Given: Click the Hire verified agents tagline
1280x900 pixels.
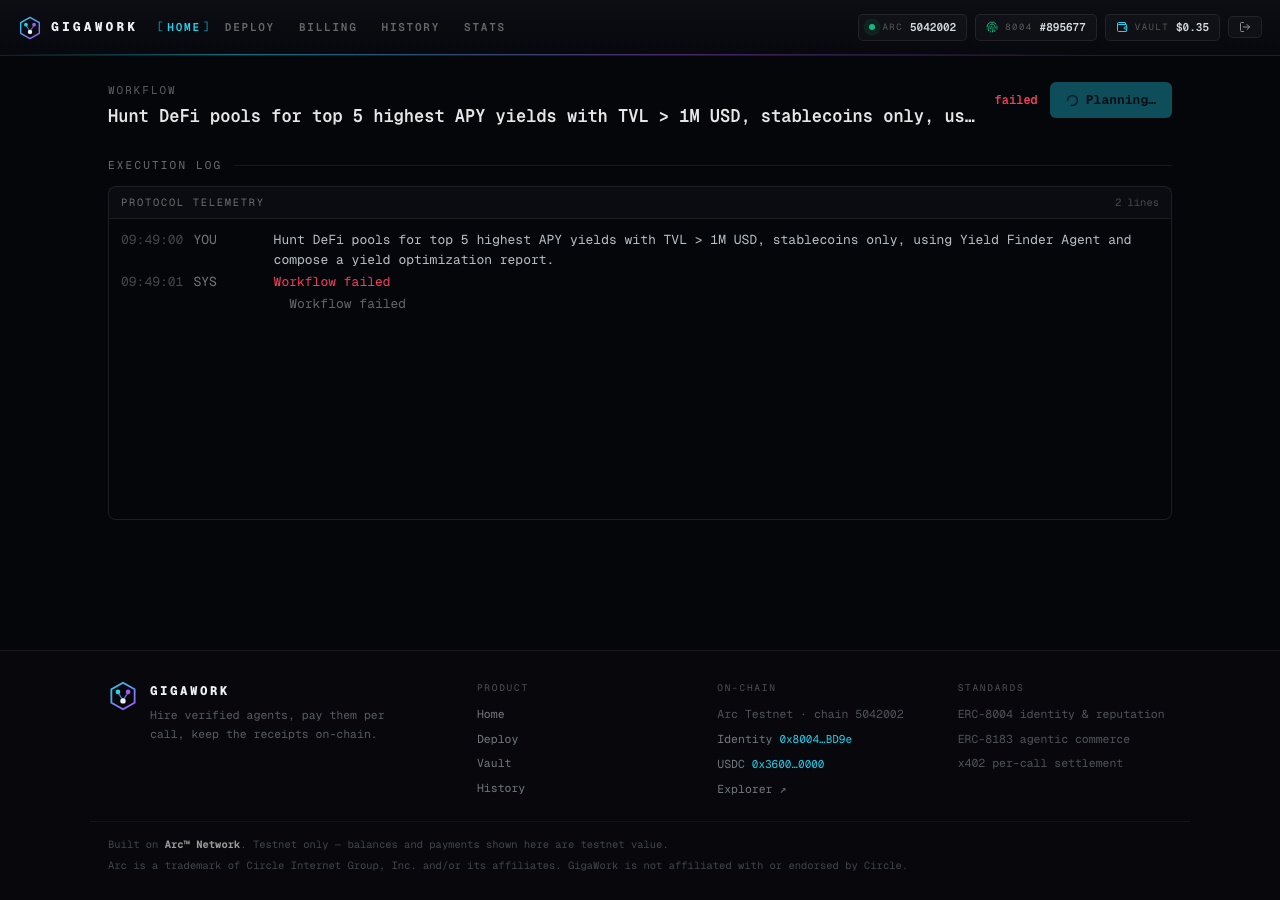Looking at the screenshot, I should click(x=267, y=725).
